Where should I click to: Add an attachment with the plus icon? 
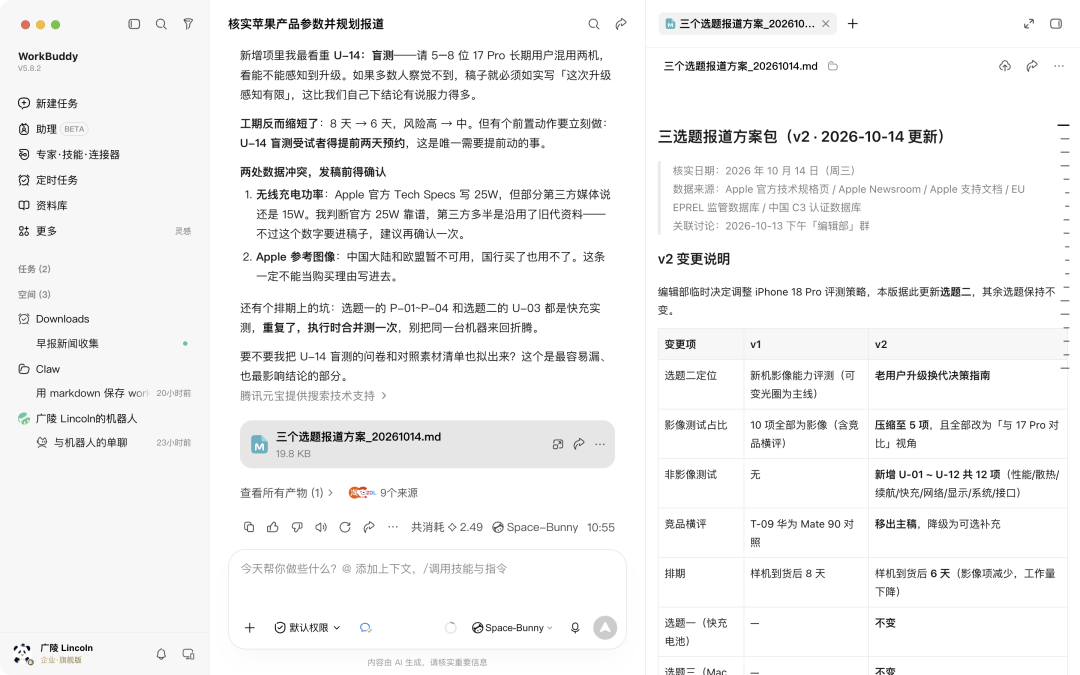250,627
